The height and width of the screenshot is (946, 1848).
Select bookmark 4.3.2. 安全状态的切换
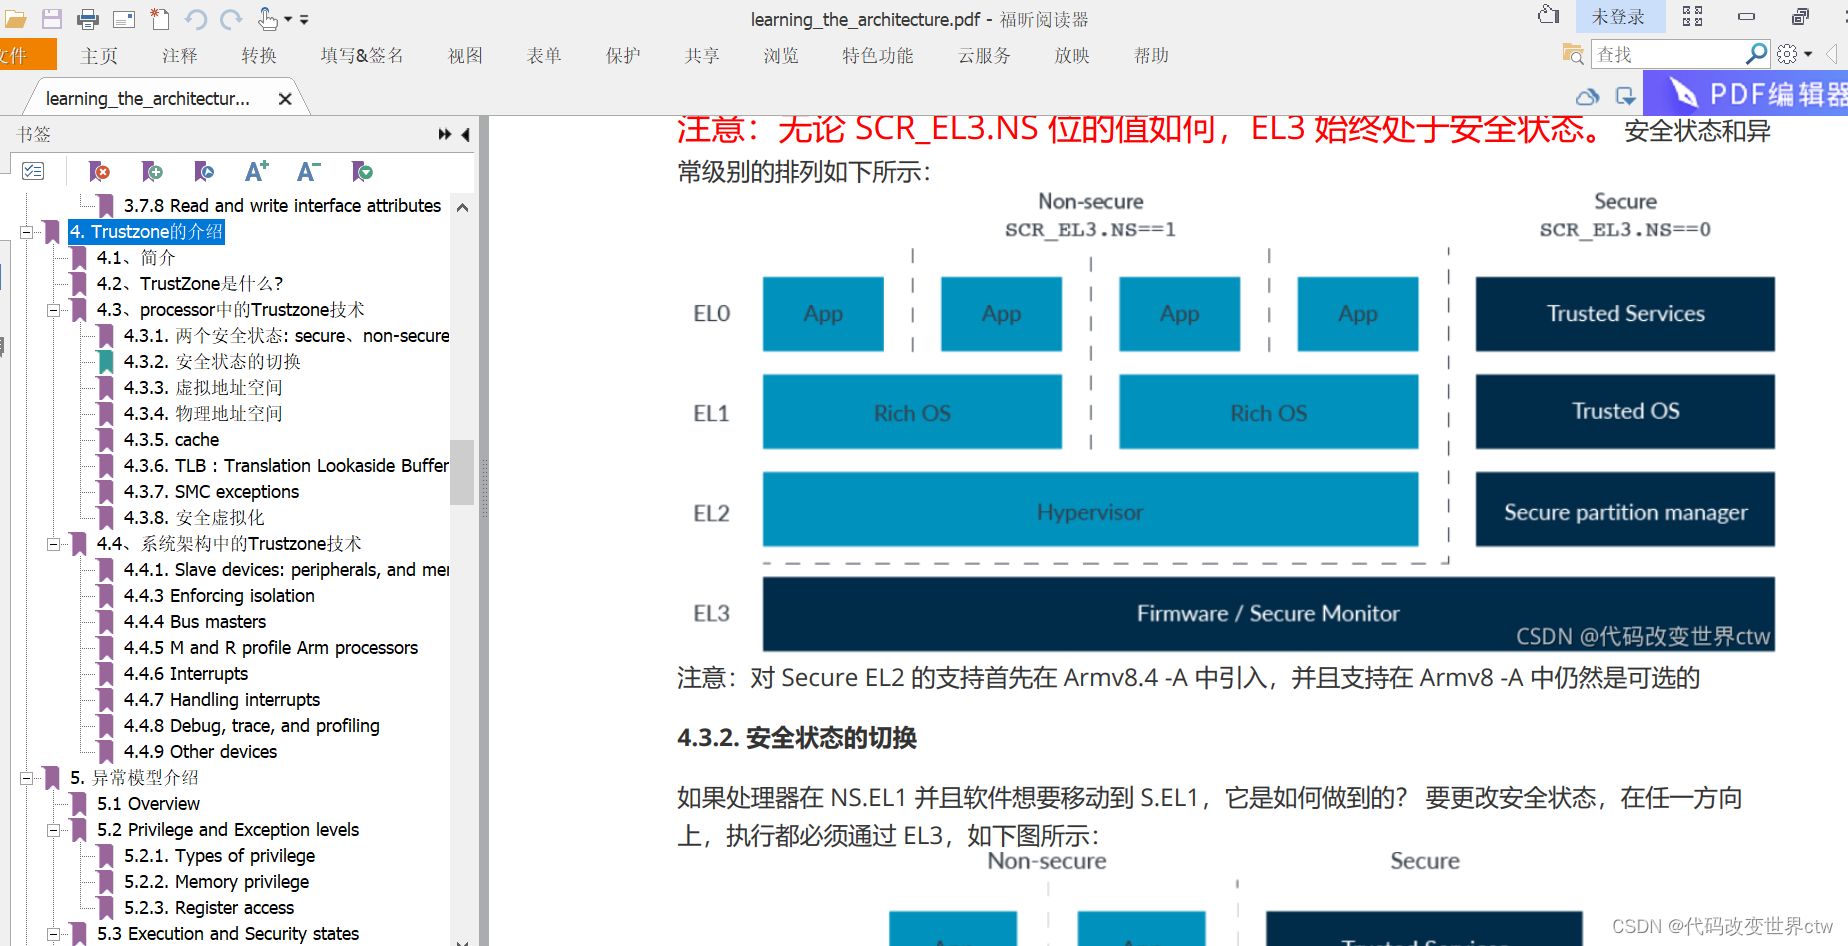[212, 362]
